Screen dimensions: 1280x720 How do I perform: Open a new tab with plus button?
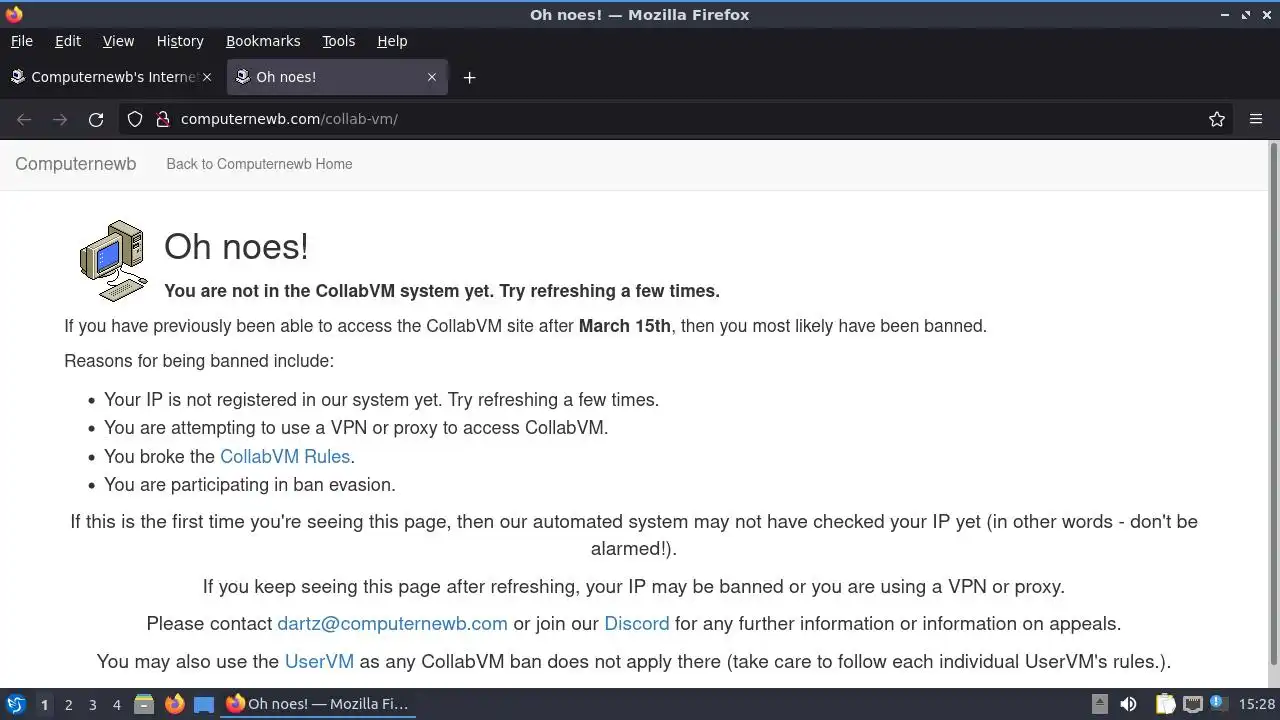coord(469,77)
